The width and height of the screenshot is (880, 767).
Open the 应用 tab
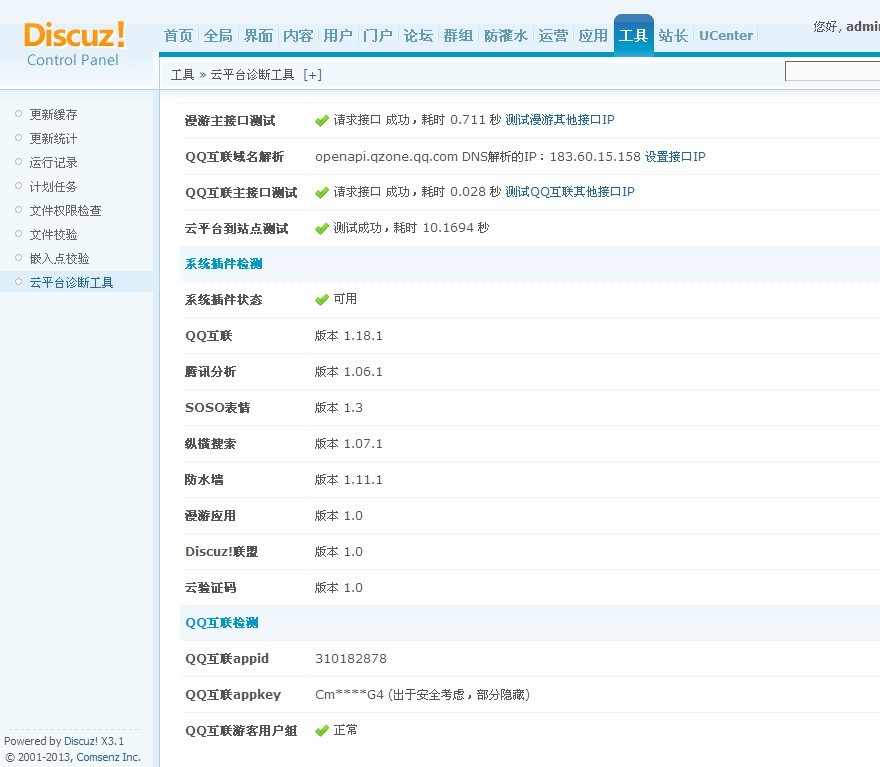pyautogui.click(x=593, y=36)
